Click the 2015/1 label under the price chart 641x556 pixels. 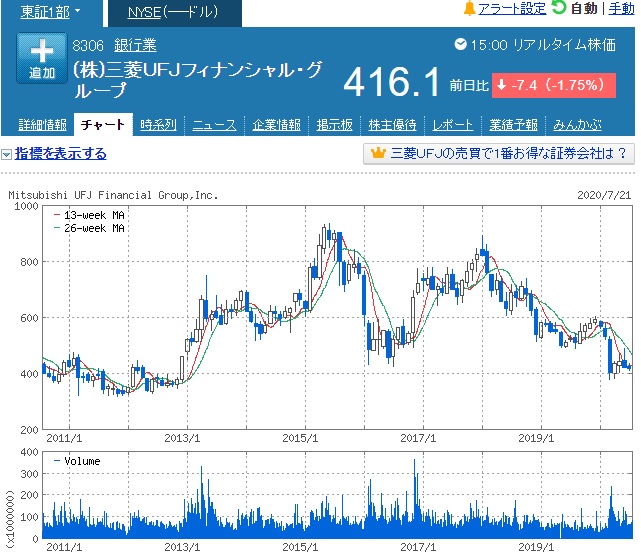coord(300,438)
